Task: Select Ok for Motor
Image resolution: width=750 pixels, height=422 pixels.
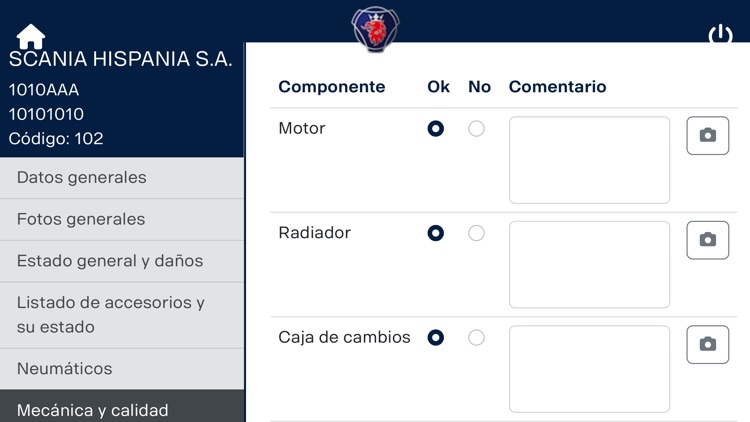Action: pyautogui.click(x=436, y=129)
